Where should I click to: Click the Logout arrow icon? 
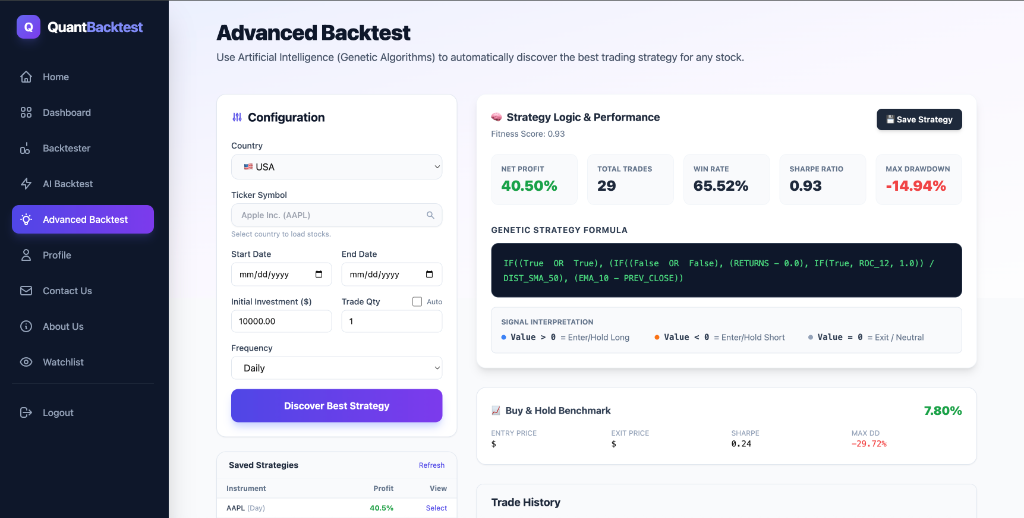(26, 413)
